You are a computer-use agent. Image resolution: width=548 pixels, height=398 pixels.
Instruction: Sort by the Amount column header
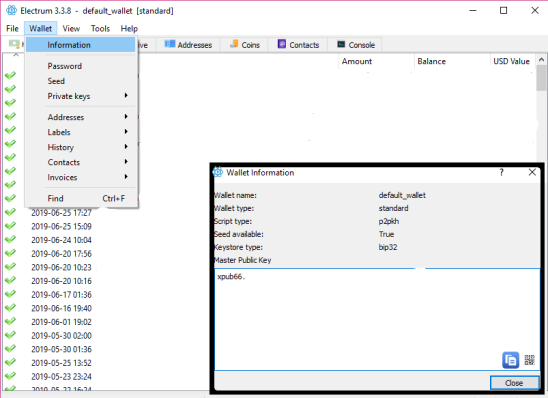pos(376,61)
